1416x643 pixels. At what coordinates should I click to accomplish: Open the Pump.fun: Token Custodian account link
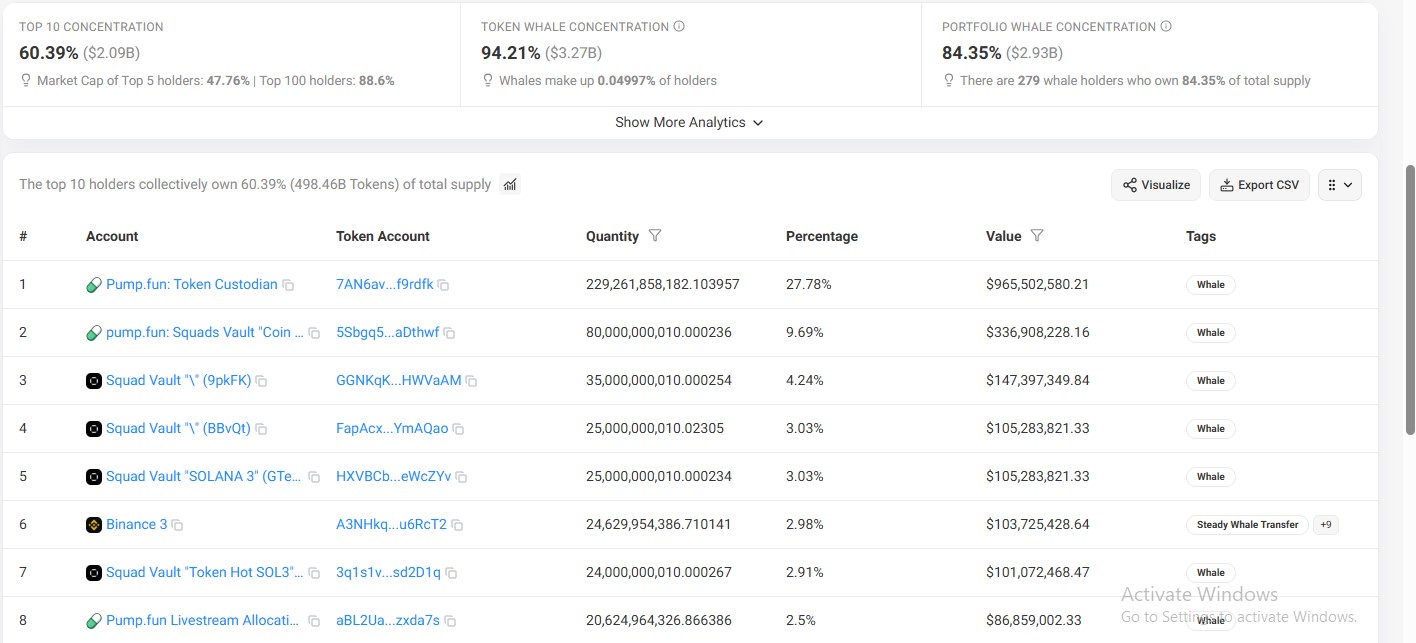coord(192,284)
